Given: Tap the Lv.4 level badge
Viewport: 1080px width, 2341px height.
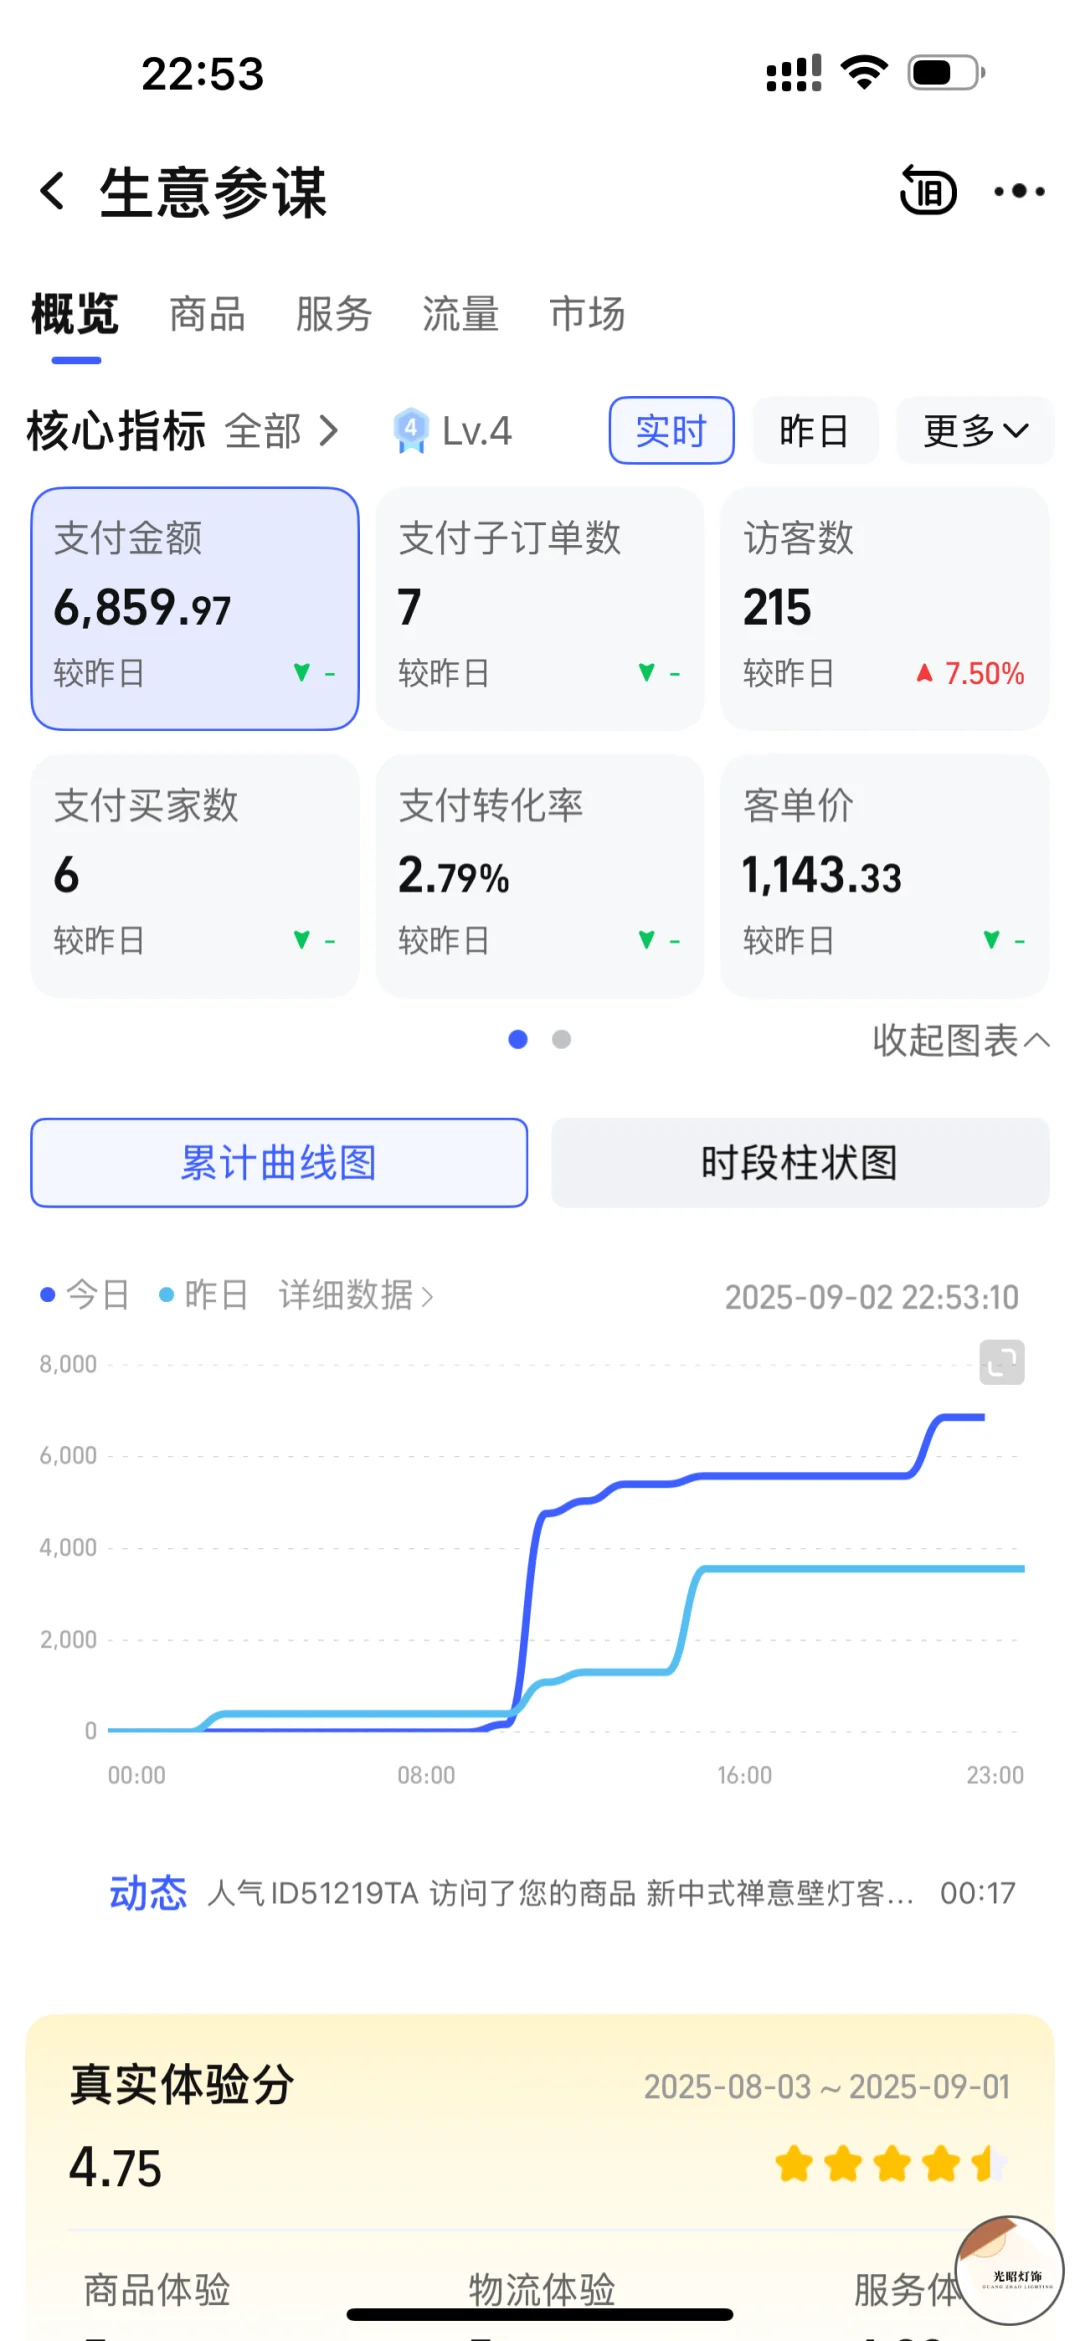Looking at the screenshot, I should 452,431.
